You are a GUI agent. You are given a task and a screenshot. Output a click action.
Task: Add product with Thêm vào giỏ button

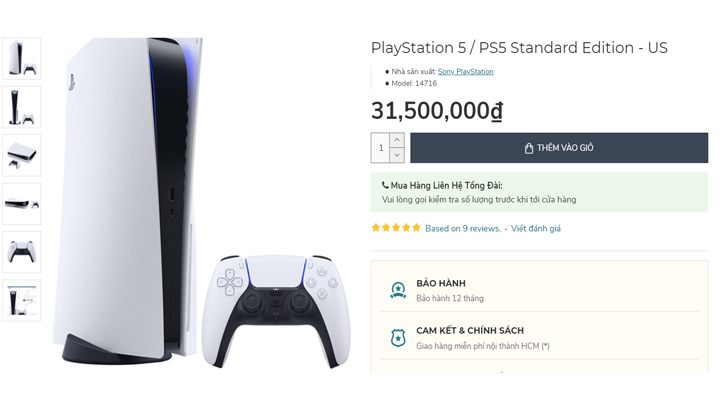tap(559, 148)
